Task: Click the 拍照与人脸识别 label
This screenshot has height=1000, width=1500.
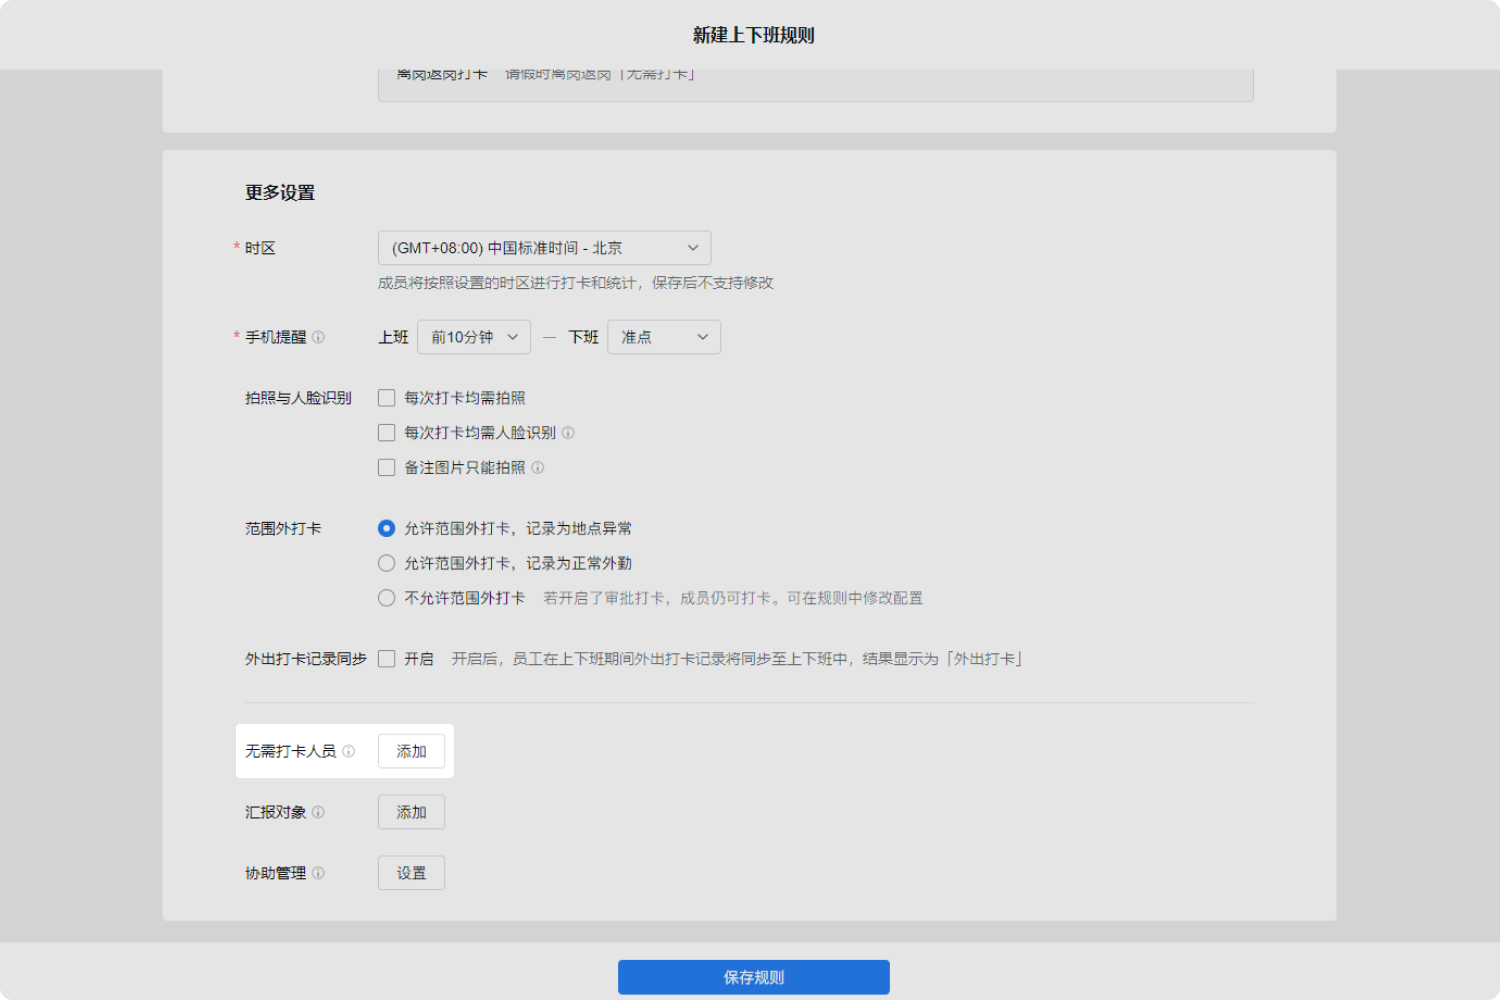Action: [298, 398]
